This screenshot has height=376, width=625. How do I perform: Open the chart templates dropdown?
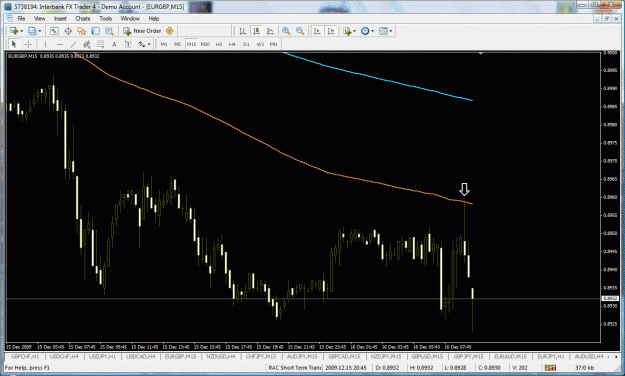click(385, 31)
